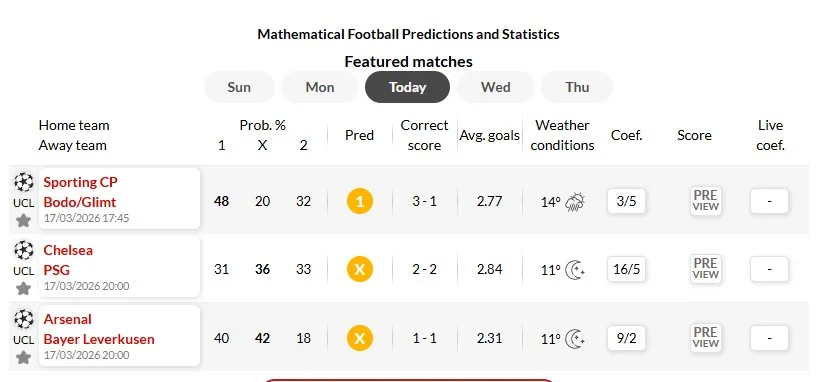Viewport: 818px width, 382px height.
Task: Click yellow prediction 1 badge for Sporting CP
Action: click(360, 201)
